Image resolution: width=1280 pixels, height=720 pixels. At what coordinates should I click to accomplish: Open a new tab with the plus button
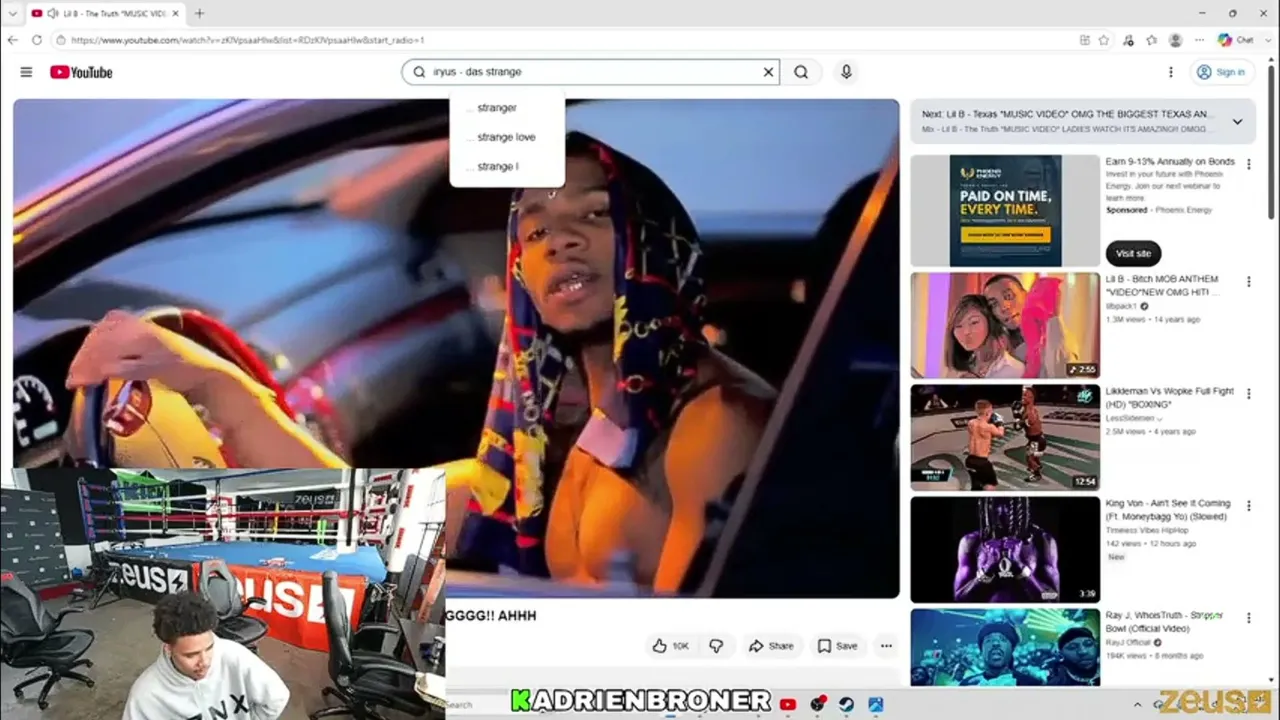click(199, 13)
